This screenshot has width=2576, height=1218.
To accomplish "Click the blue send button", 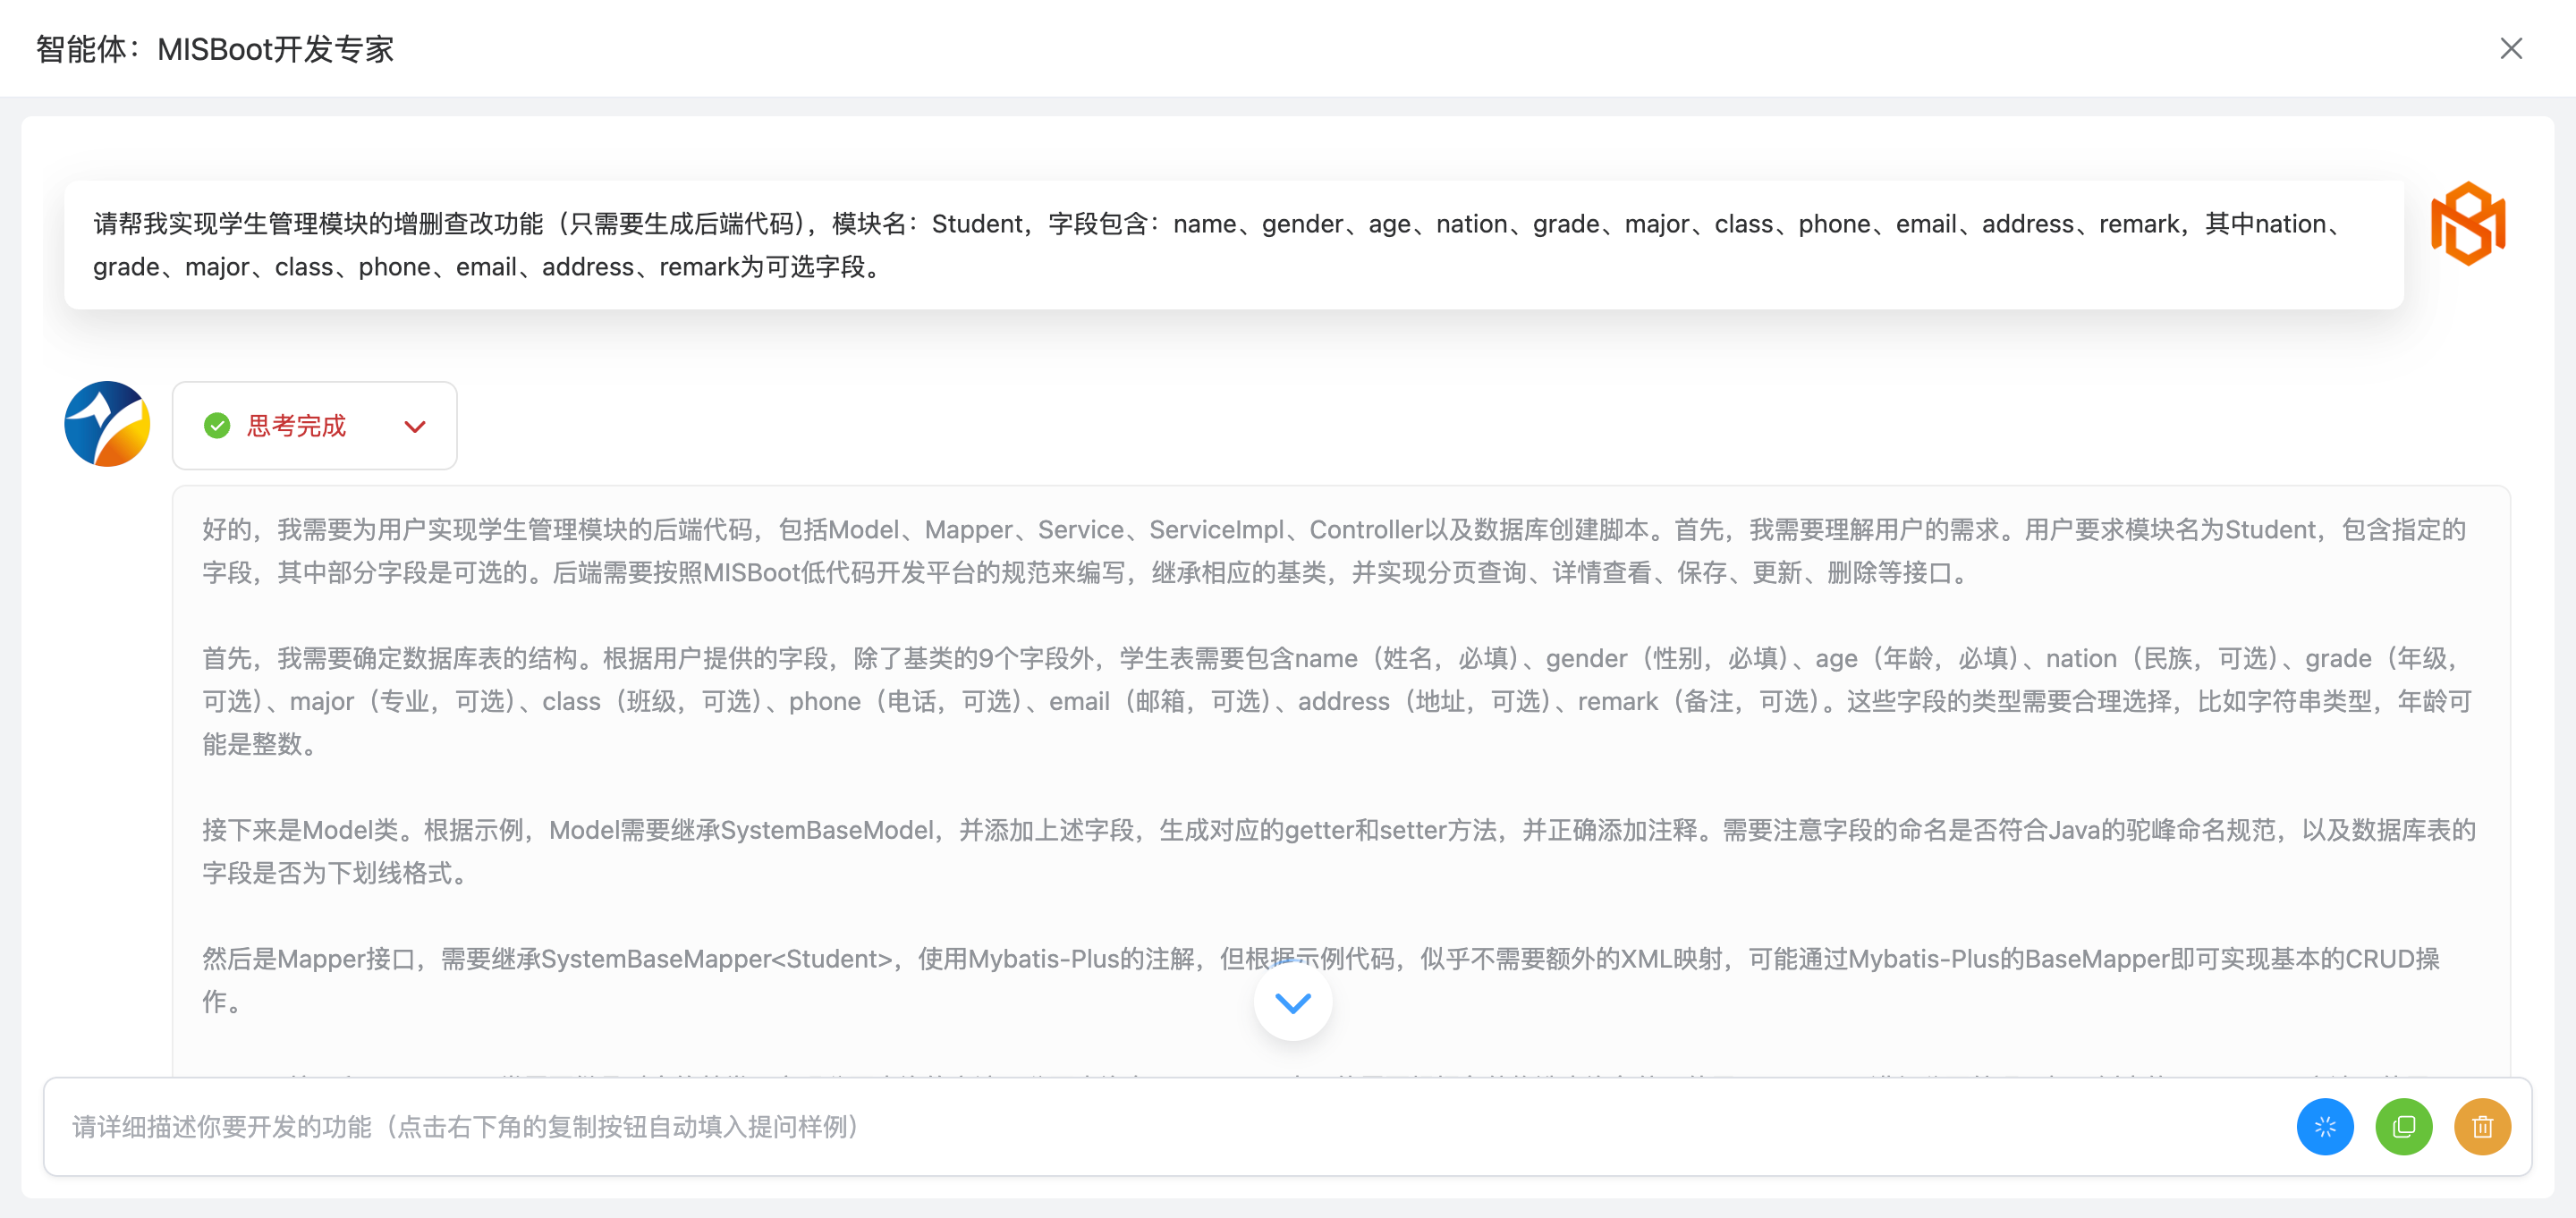I will [2324, 1127].
